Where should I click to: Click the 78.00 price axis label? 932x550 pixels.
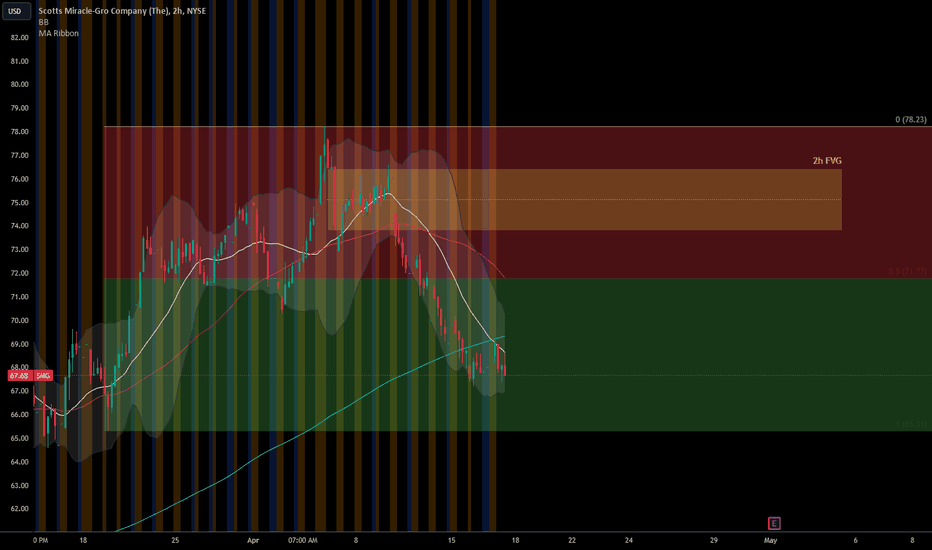pos(20,132)
